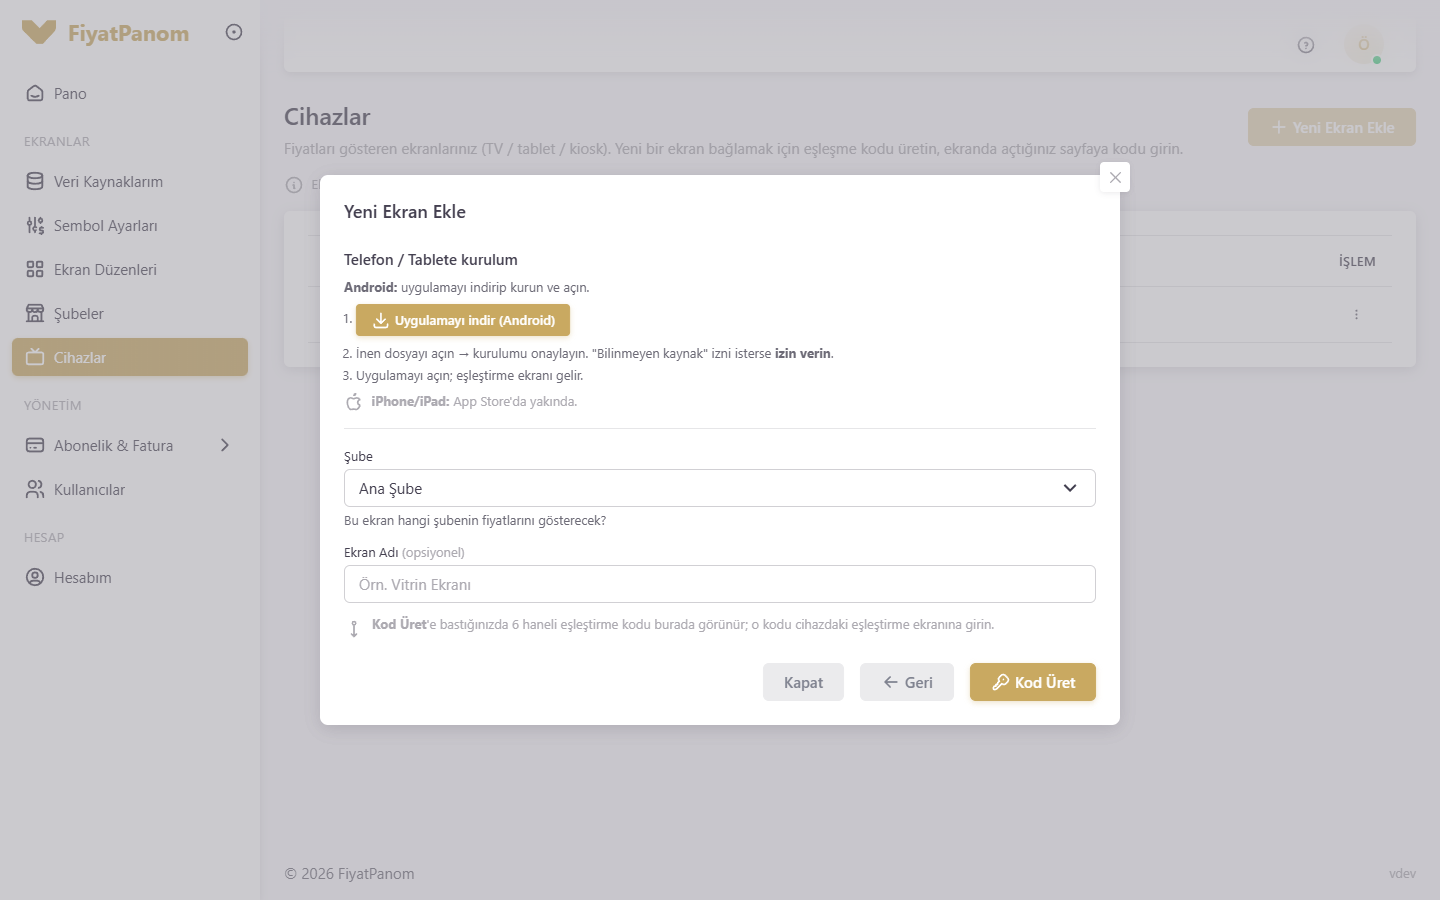Viewport: 1440px width, 900px height.
Task: Open help question mark icon
Action: (x=1306, y=45)
